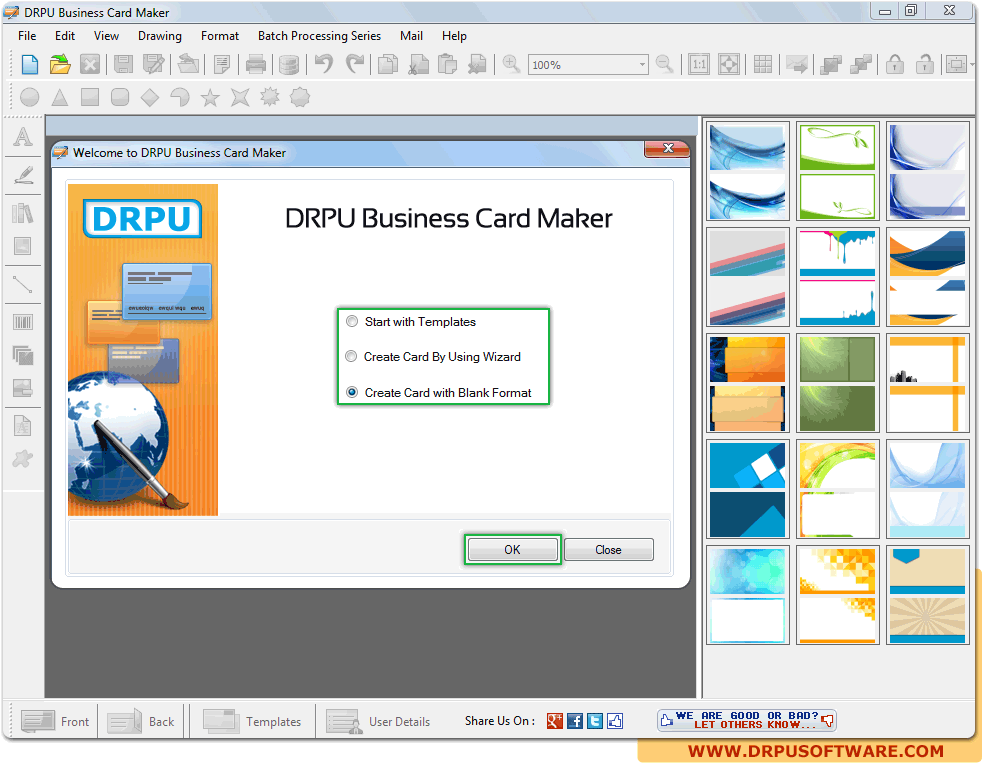The height and width of the screenshot is (763, 982).
Task: Click the lock icon in toolbar
Action: (x=894, y=65)
